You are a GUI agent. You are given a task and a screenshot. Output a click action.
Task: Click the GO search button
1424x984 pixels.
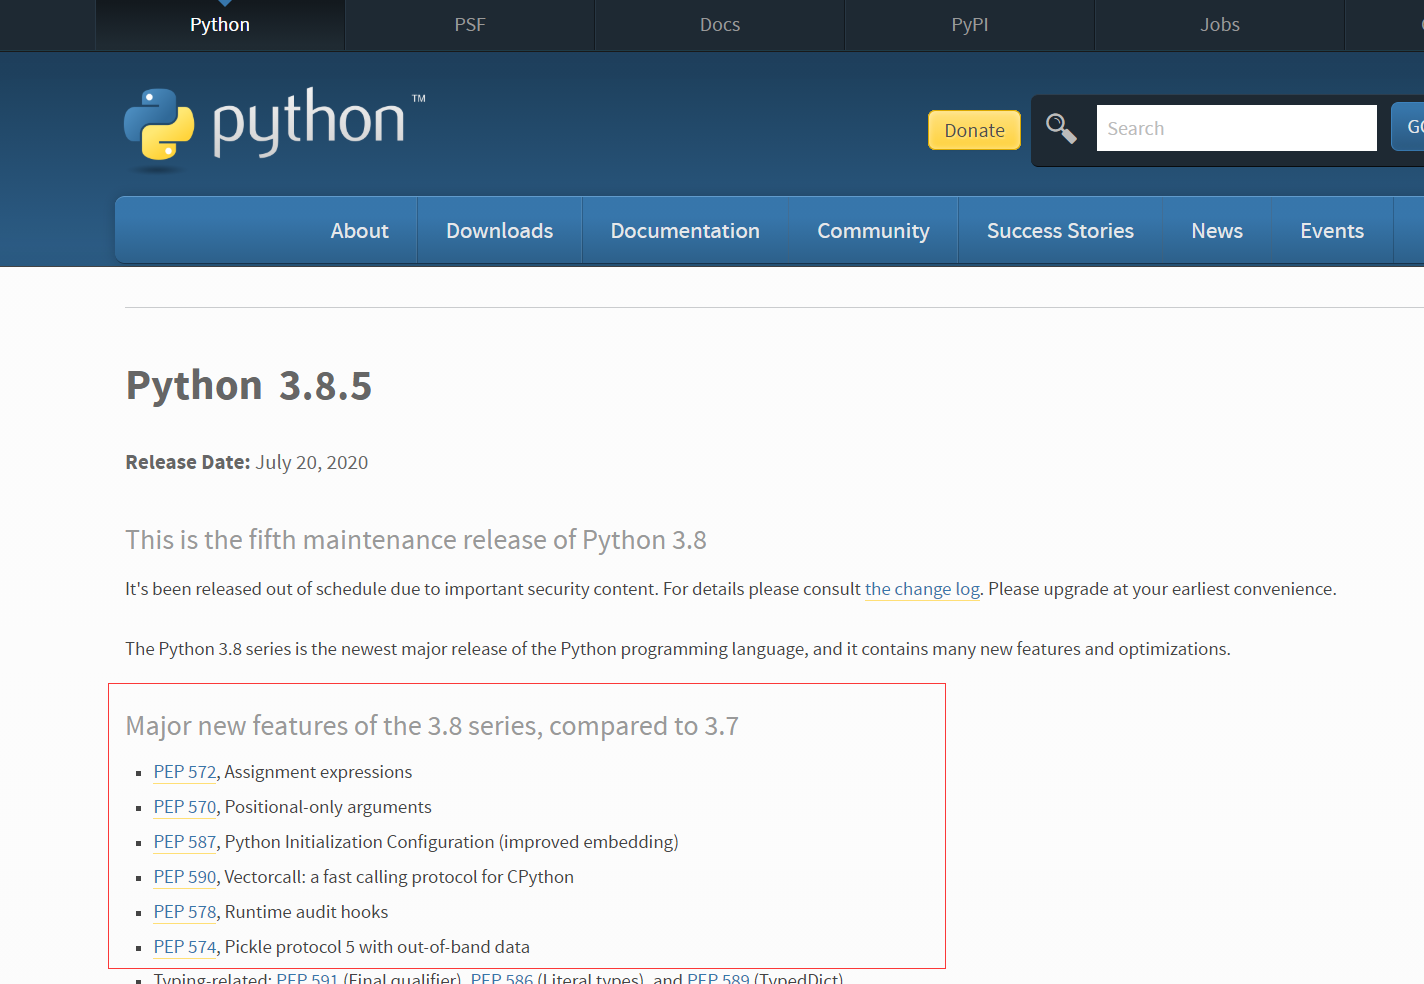pos(1408,127)
